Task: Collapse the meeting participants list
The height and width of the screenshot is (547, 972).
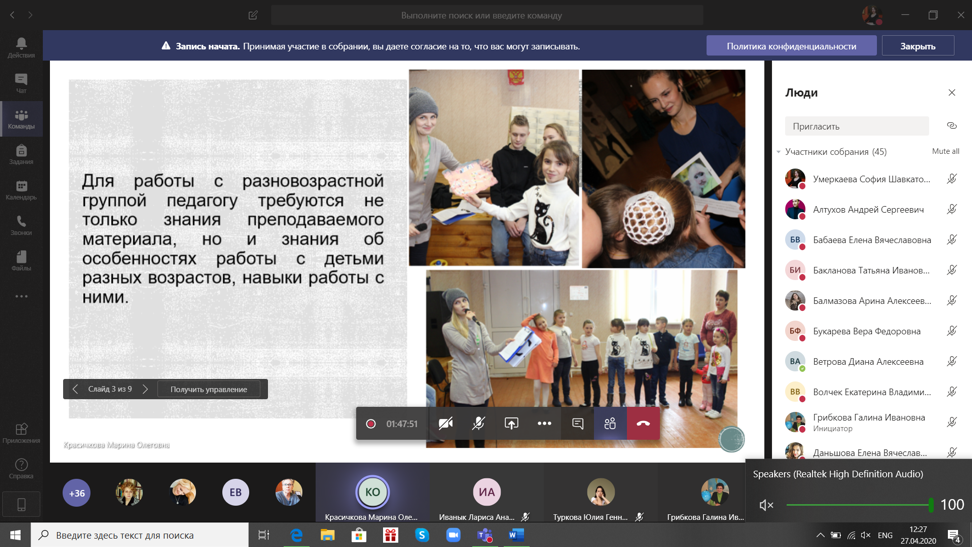Action: (779, 152)
